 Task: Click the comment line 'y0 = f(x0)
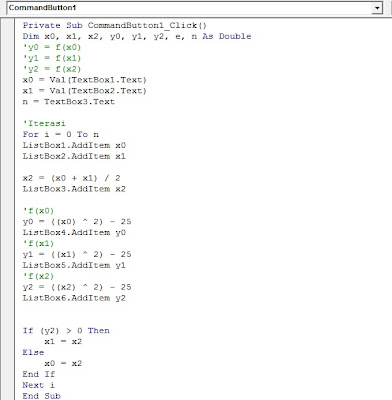click(x=52, y=47)
